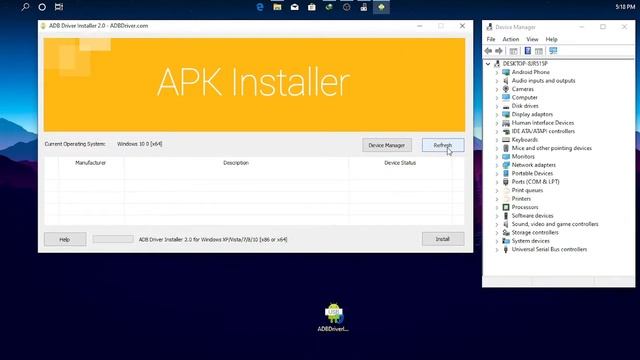Click the Scan for hardware changes monitor icon
Screen dimensions: 640x360
pos(553,51)
